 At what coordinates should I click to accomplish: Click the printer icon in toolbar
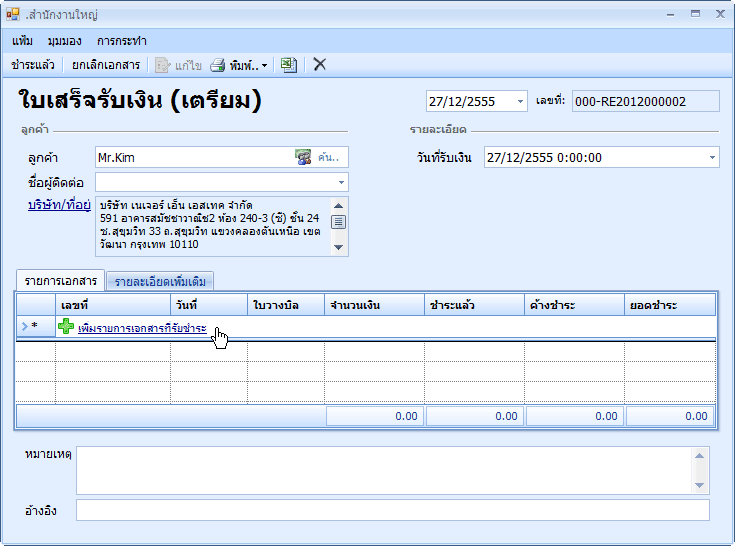(x=217, y=65)
